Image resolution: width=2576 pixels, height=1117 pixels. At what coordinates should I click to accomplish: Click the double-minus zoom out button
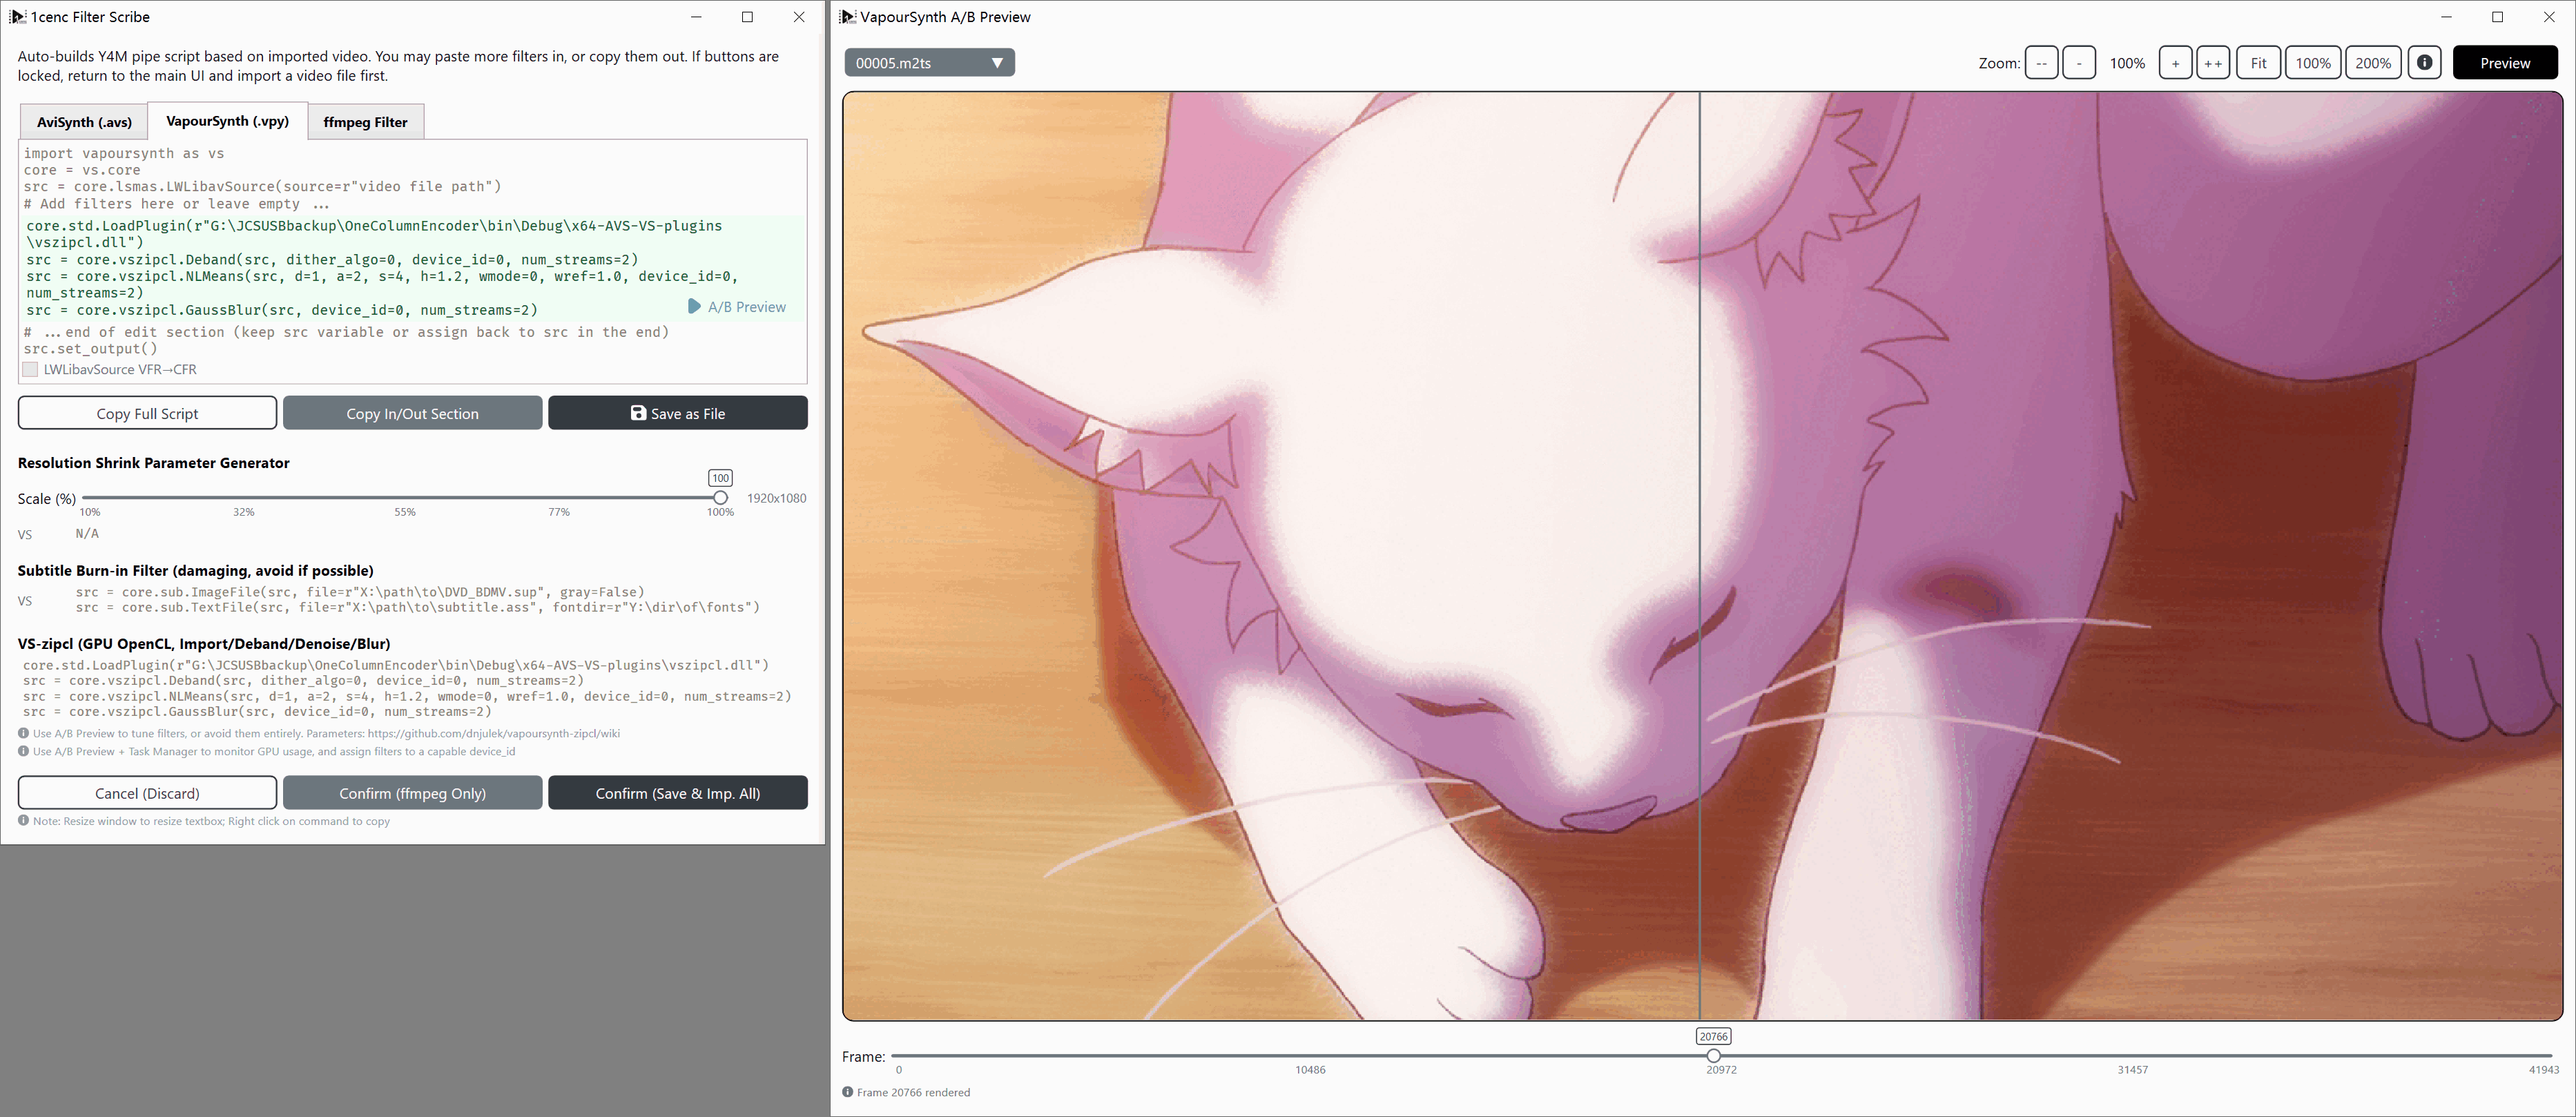pos(2041,63)
